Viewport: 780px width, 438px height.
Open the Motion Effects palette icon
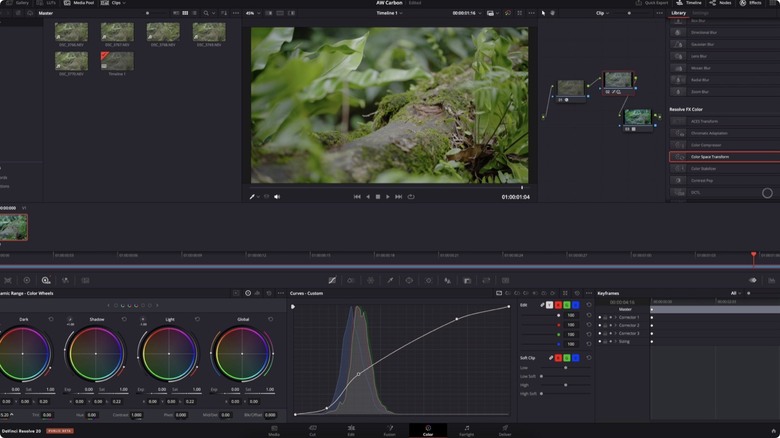click(86, 280)
